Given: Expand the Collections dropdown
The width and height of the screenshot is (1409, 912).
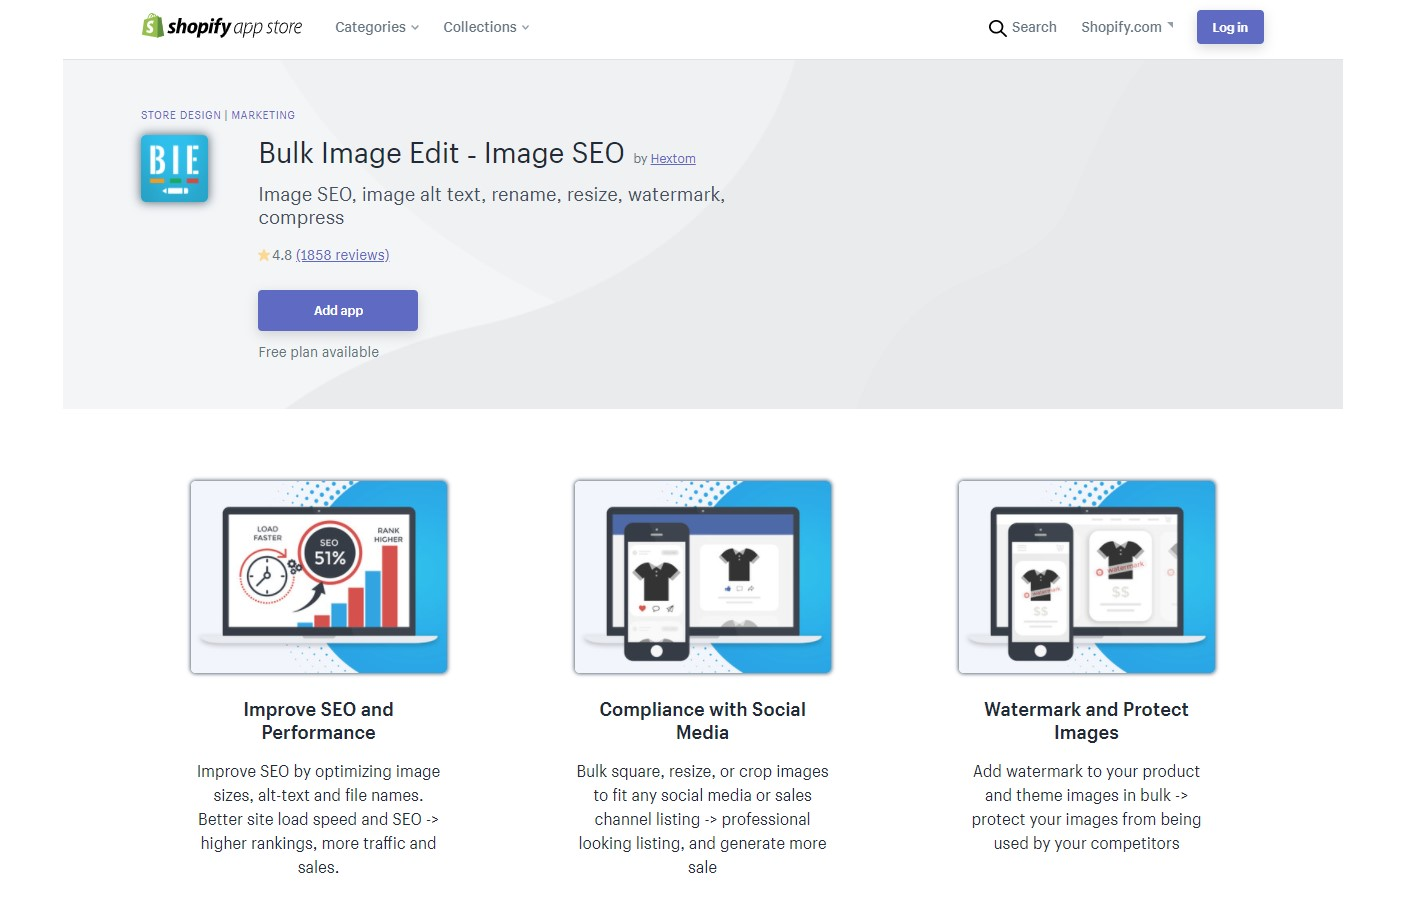Looking at the screenshot, I should [x=486, y=27].
